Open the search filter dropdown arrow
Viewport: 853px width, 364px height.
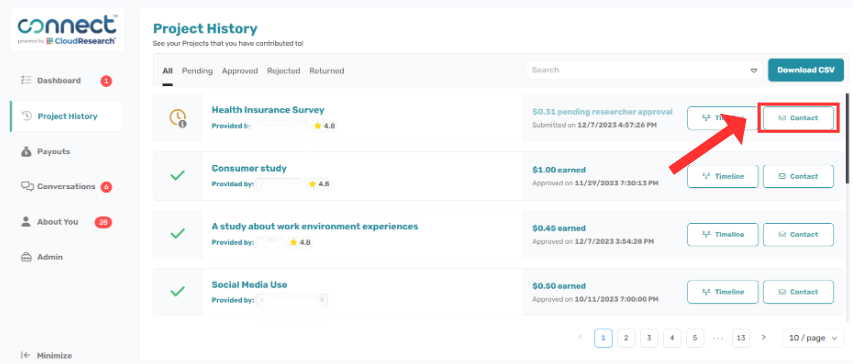point(753,71)
